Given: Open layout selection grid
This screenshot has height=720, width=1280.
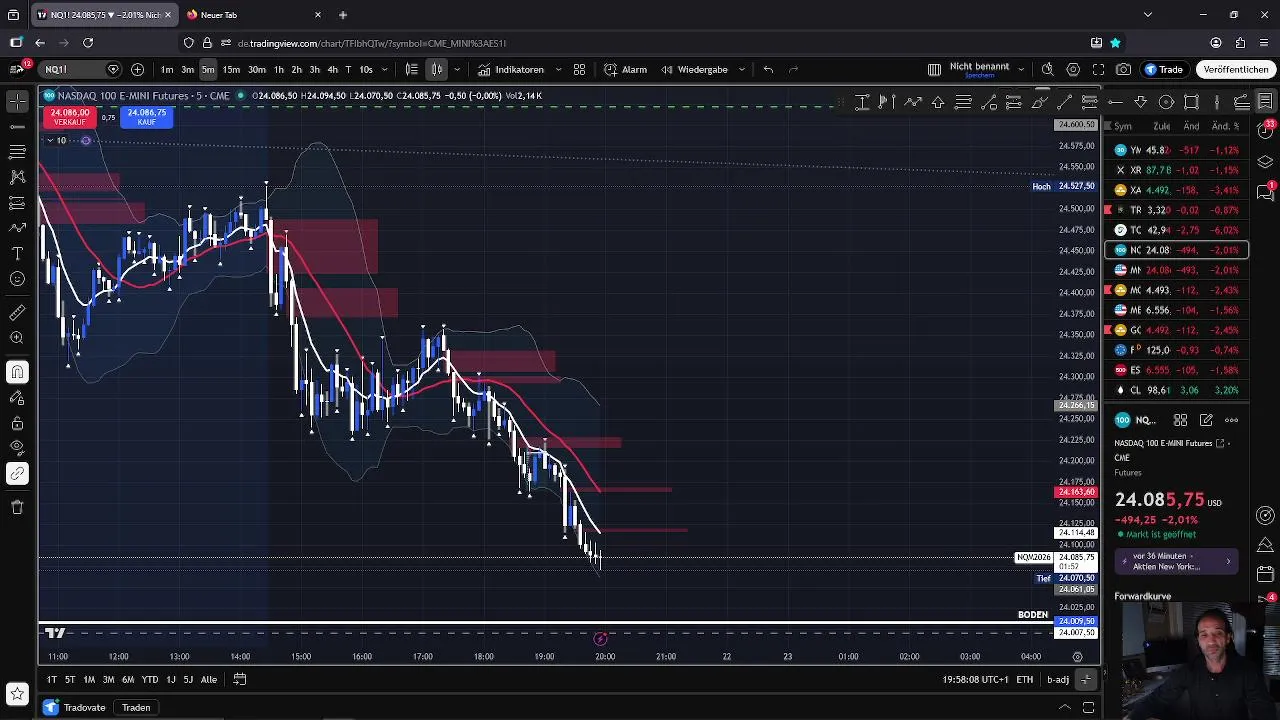Looking at the screenshot, I should [934, 69].
